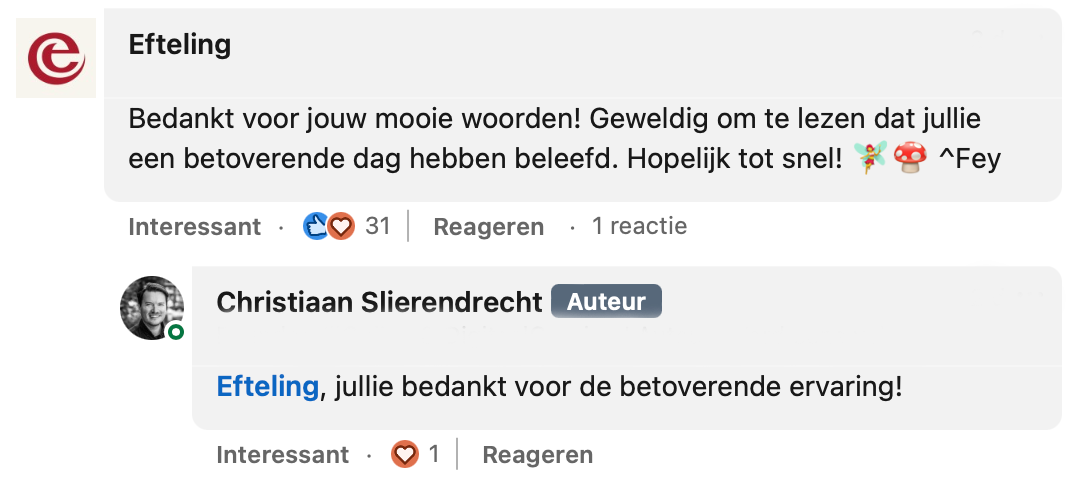Click the heart reaction icon in Christiaan's reply

pos(404,455)
